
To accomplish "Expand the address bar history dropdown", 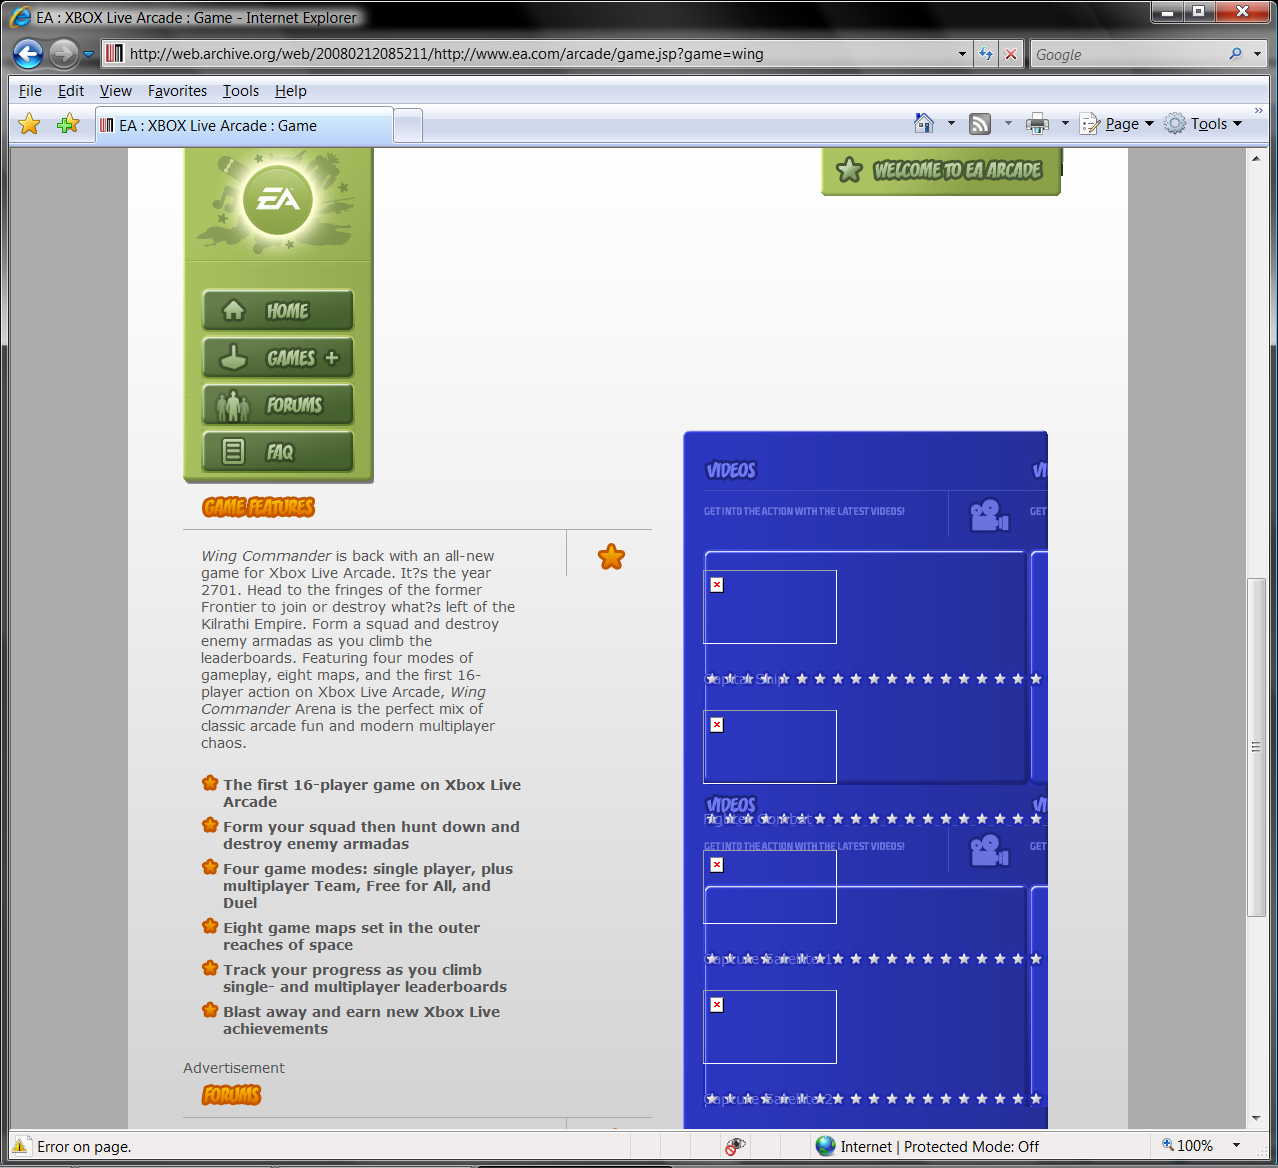I will pyautogui.click(x=962, y=54).
